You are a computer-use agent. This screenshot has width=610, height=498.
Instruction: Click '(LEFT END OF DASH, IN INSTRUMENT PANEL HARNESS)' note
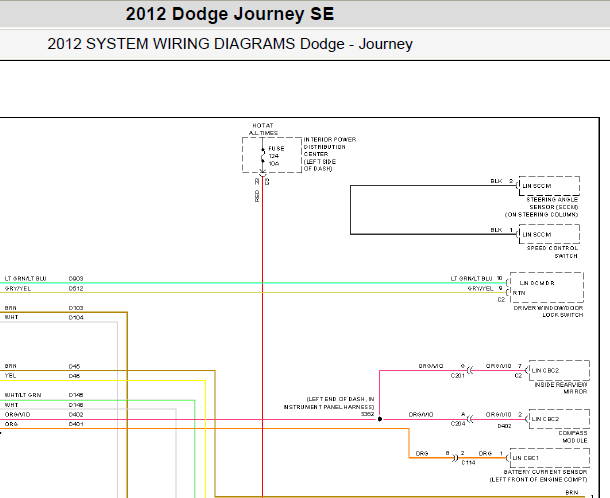329,403
